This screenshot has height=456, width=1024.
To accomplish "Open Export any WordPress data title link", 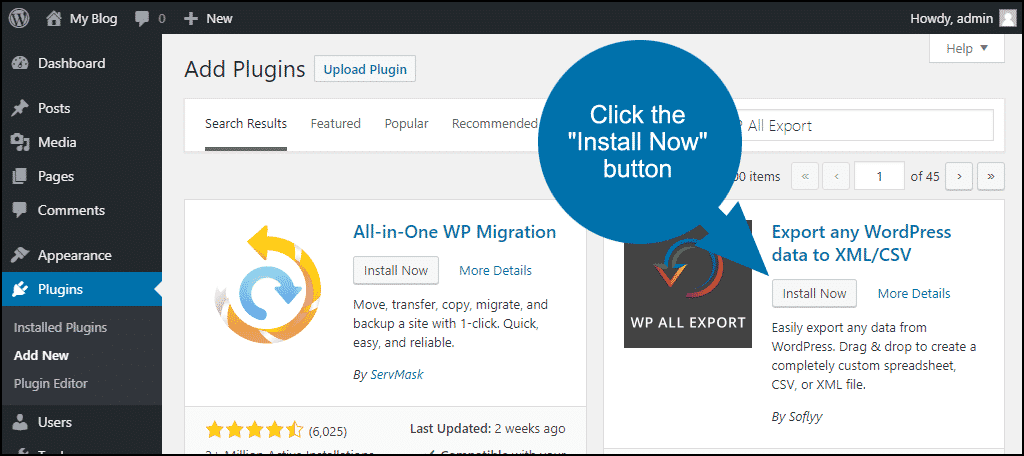I will 861,243.
